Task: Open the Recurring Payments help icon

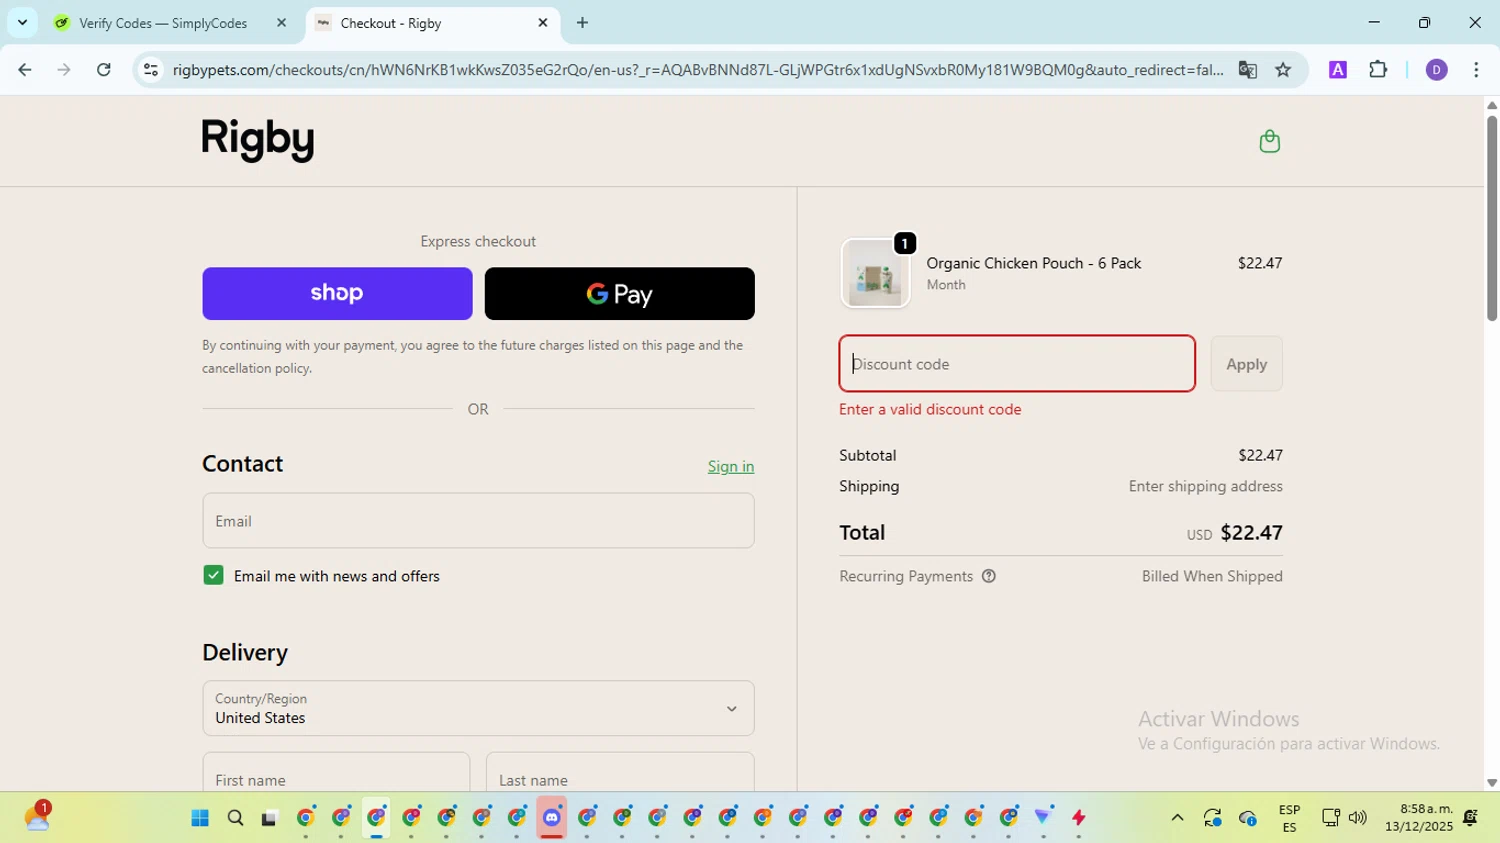Action: [x=988, y=576]
